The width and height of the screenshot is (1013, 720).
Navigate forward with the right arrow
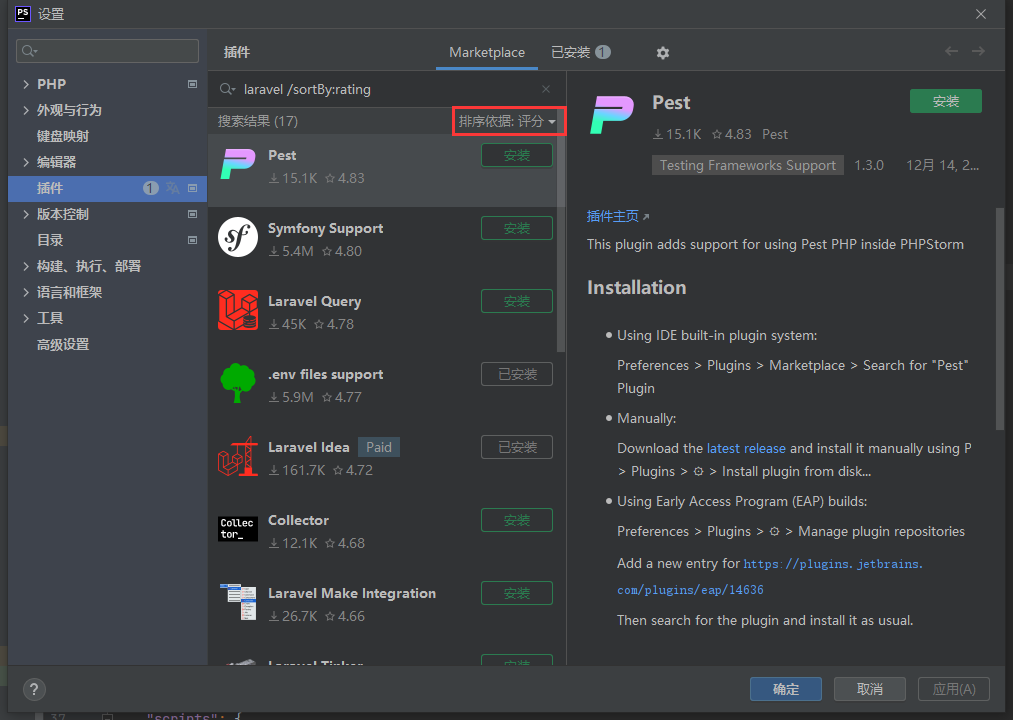point(978,51)
